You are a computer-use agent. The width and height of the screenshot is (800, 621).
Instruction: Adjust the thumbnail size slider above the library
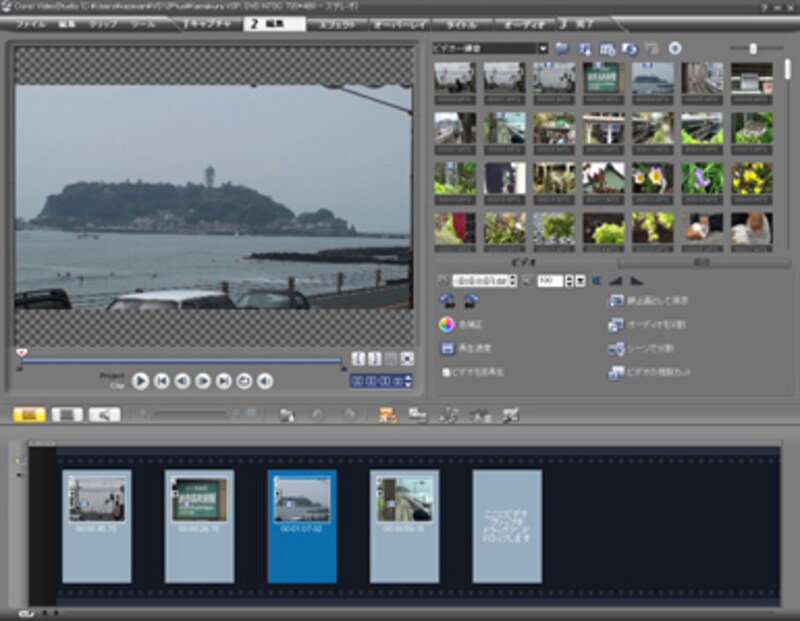coord(752,48)
